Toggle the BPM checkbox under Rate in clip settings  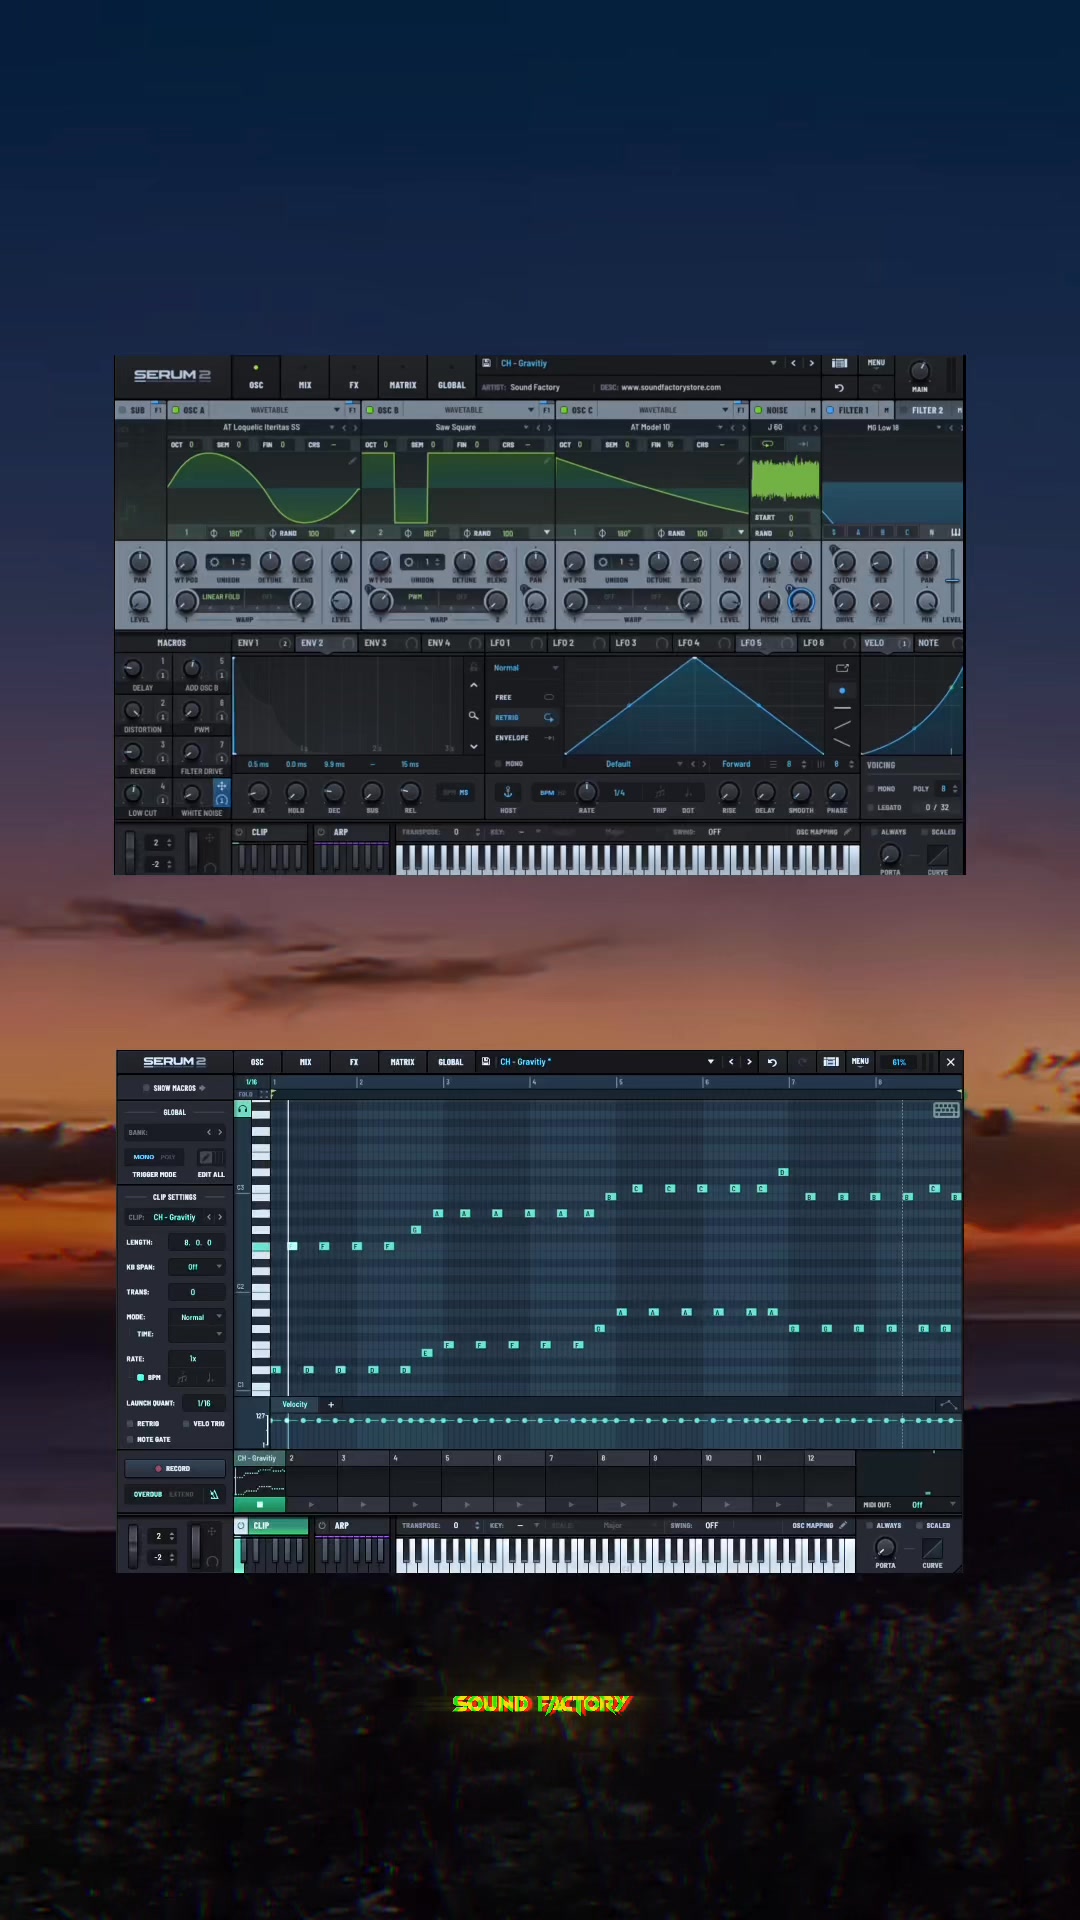click(140, 1377)
